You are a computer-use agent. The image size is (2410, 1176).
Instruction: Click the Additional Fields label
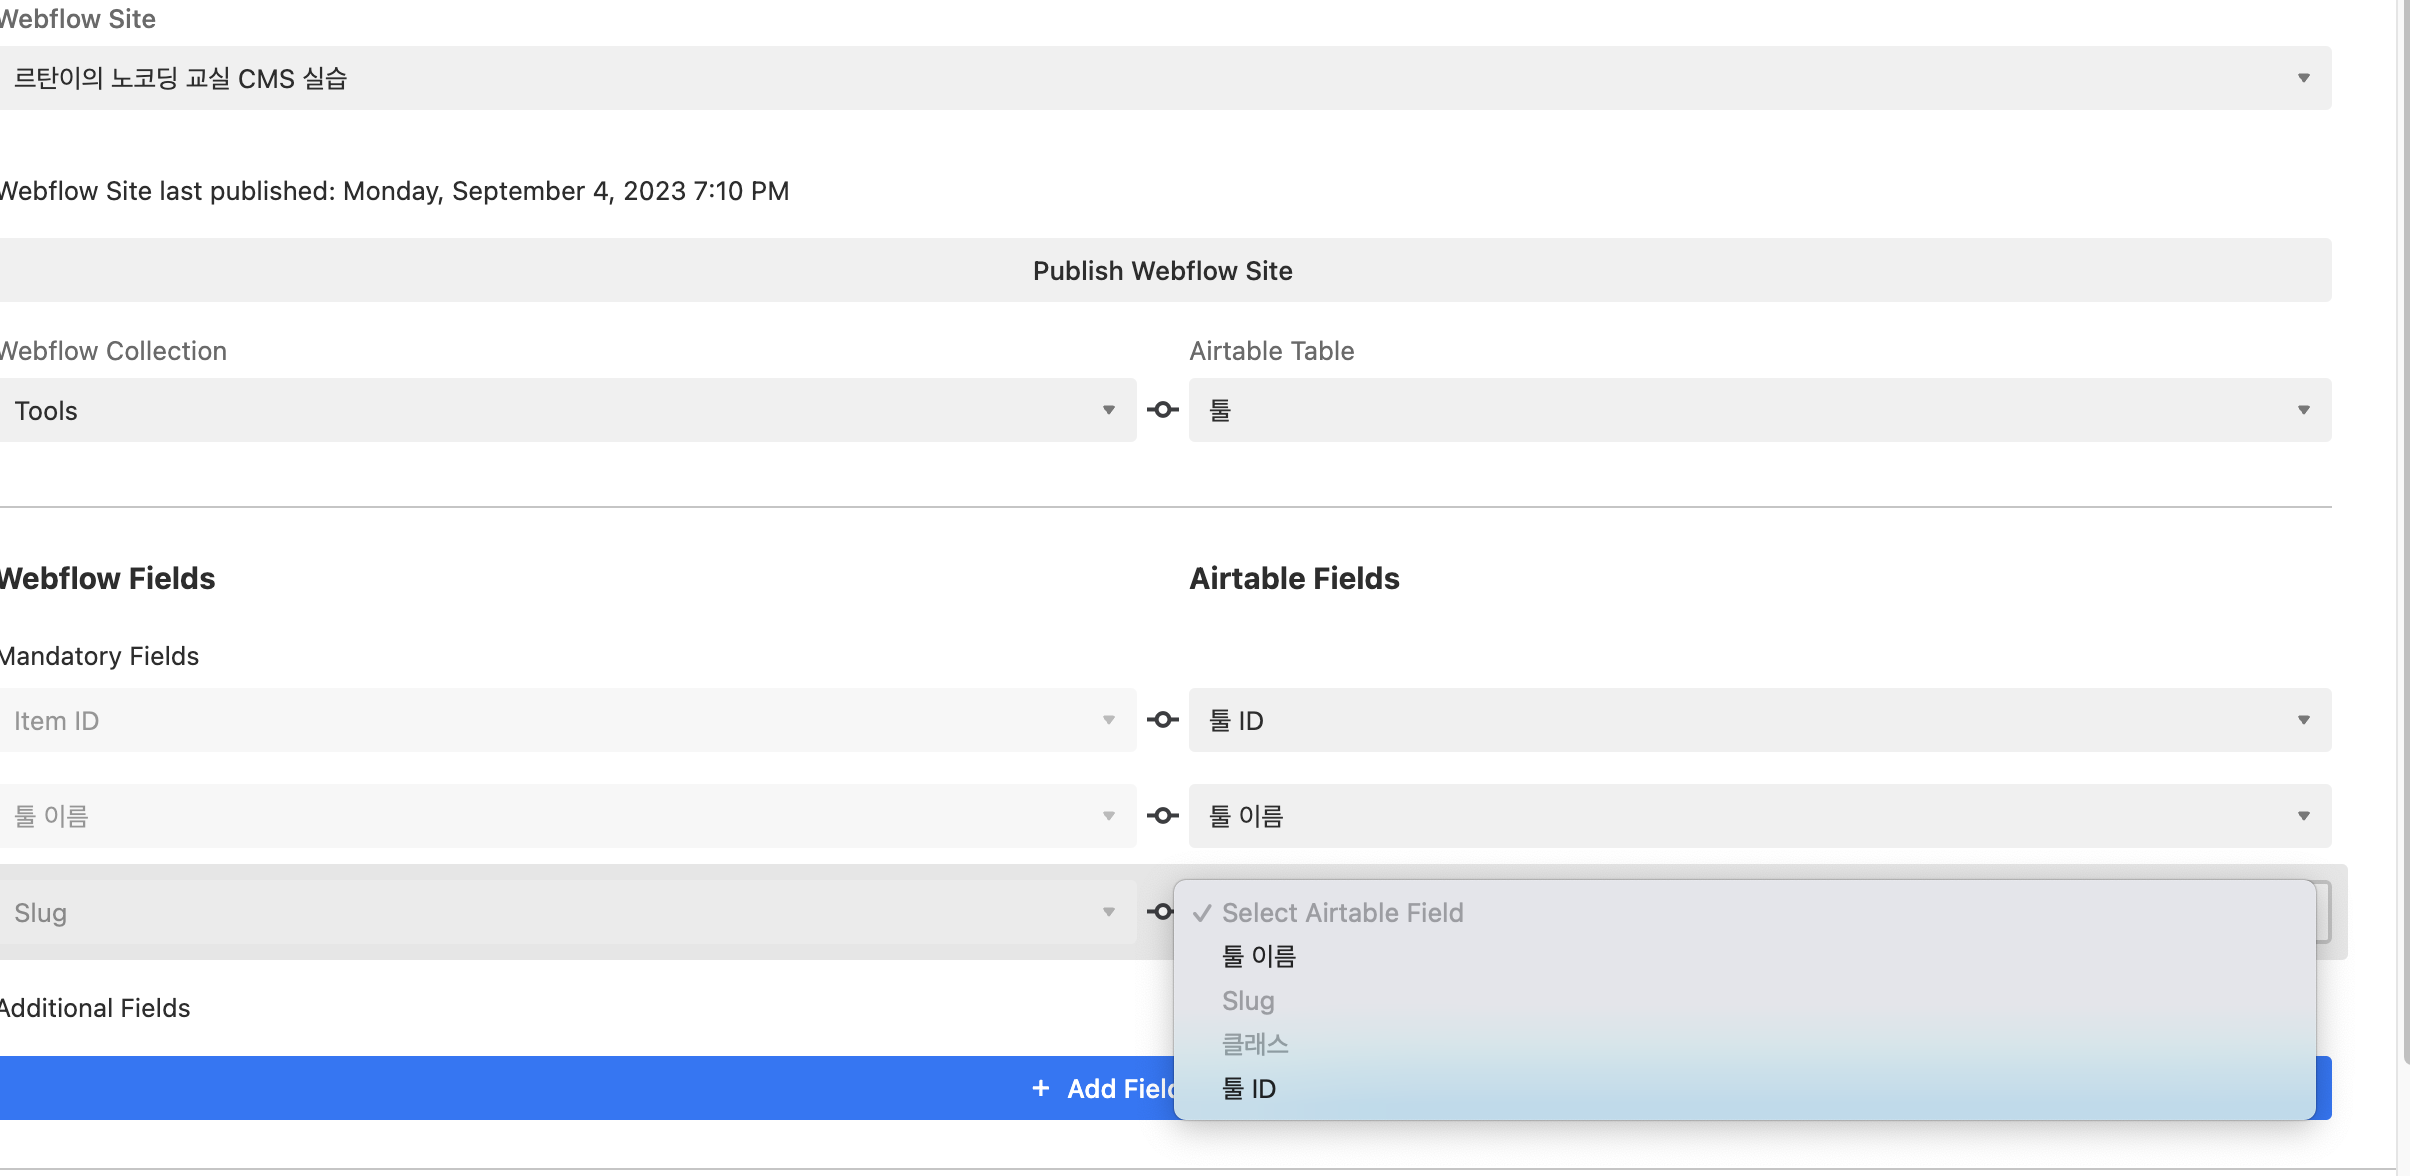[x=95, y=1008]
